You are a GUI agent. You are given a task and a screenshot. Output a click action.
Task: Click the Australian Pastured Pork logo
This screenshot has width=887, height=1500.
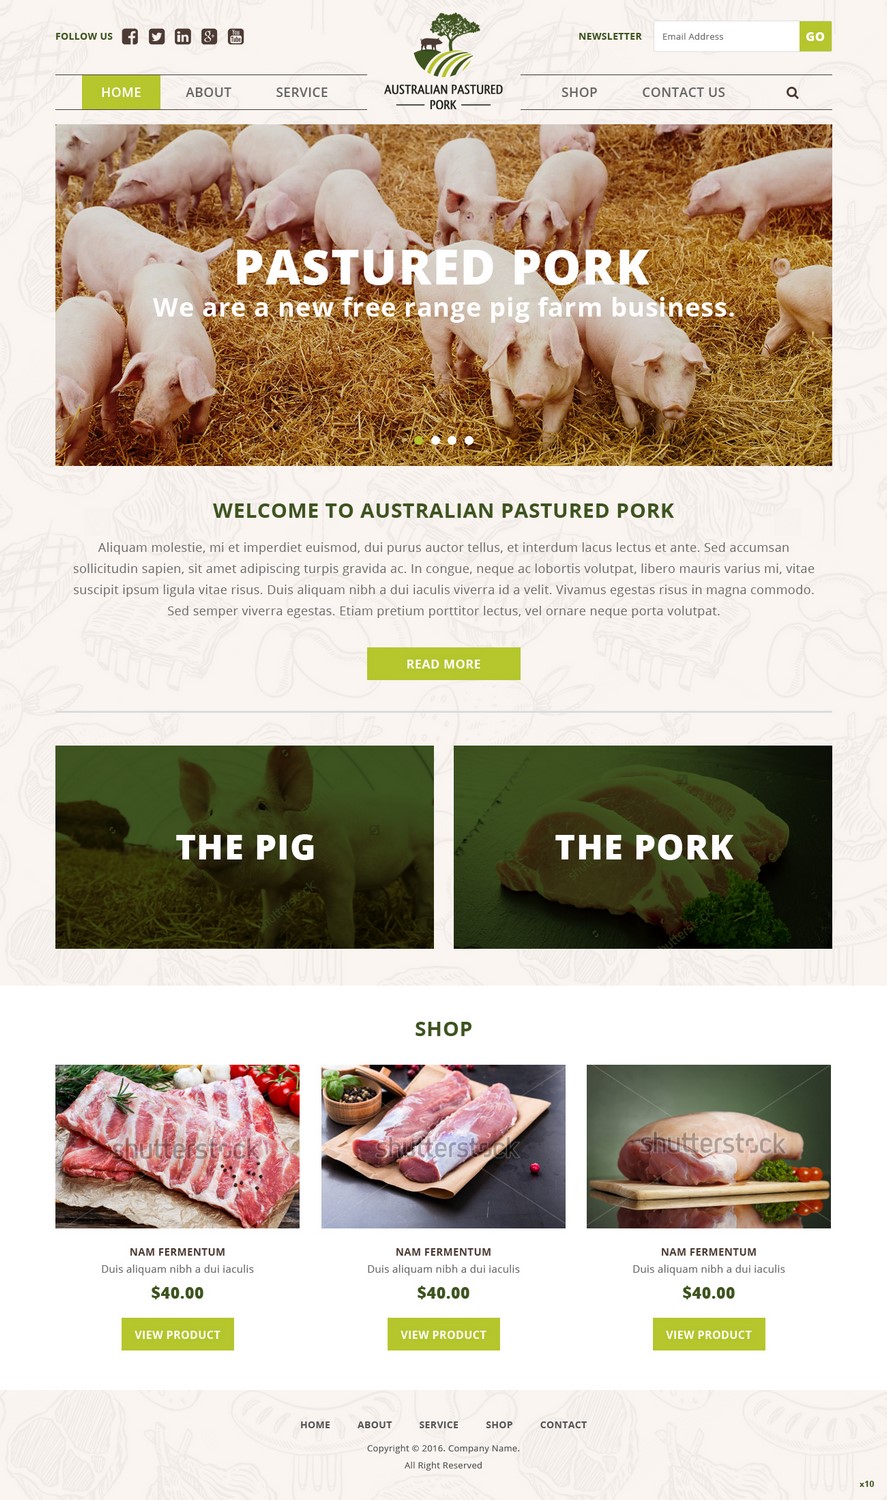click(x=443, y=62)
